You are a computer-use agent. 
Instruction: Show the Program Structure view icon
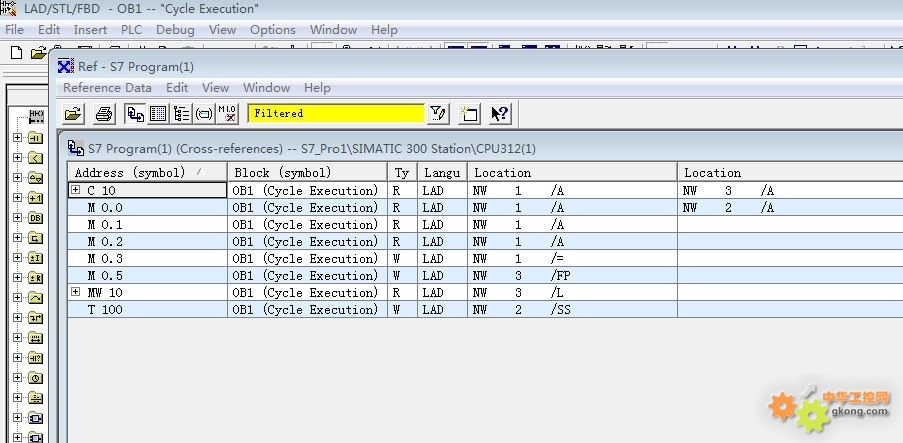(x=181, y=114)
